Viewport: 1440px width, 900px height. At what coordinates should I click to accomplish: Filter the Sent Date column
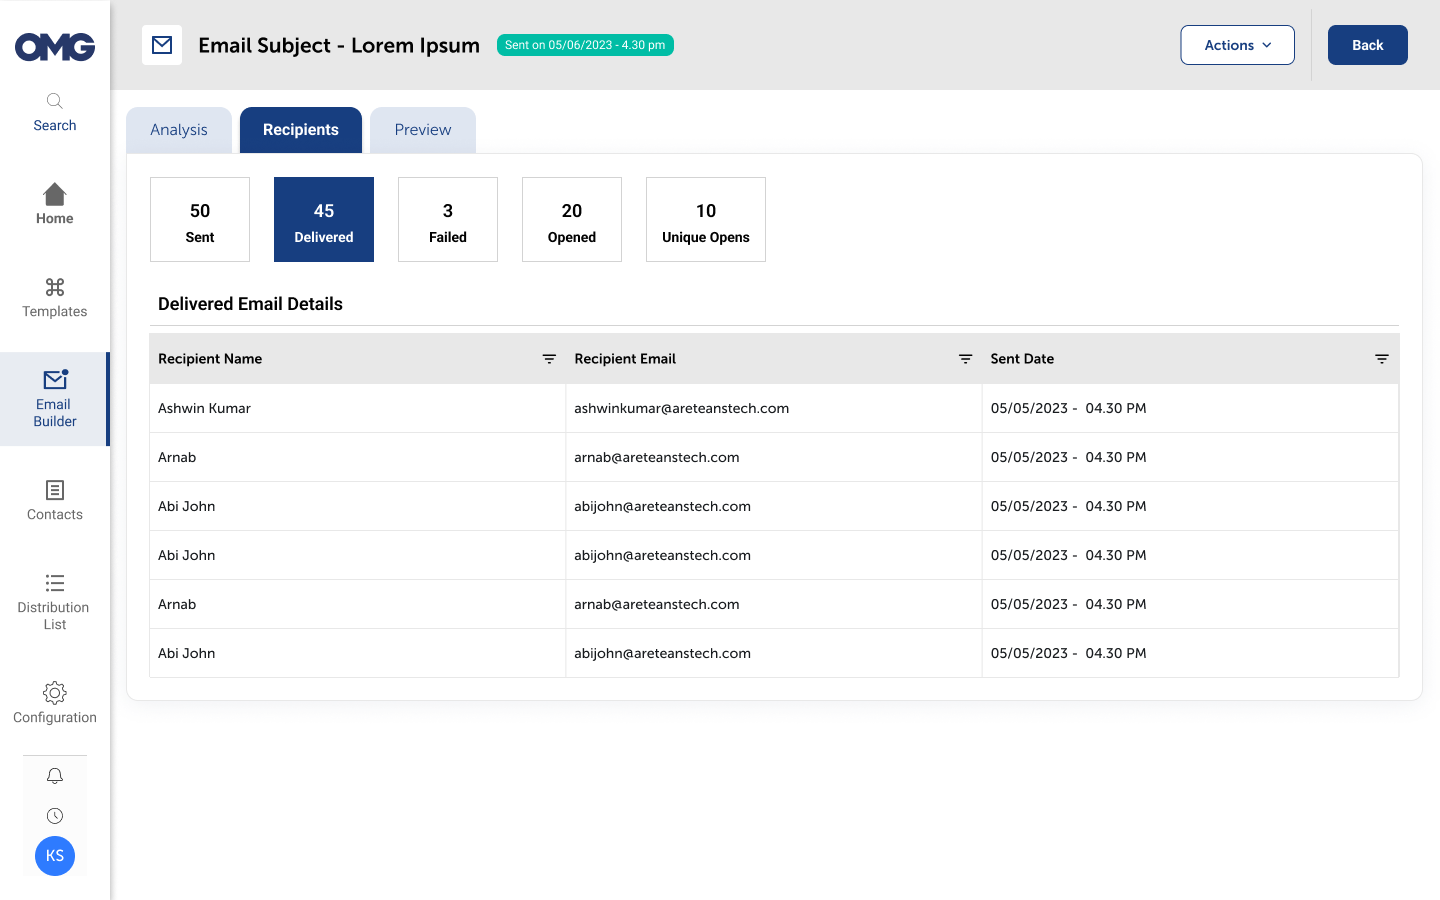(x=1381, y=359)
